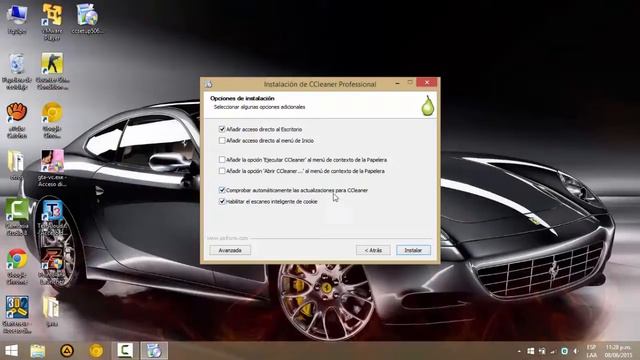Open the yellow Google Chrome Canary shortcut
Screen dimensions: 640x360
click(x=52, y=120)
